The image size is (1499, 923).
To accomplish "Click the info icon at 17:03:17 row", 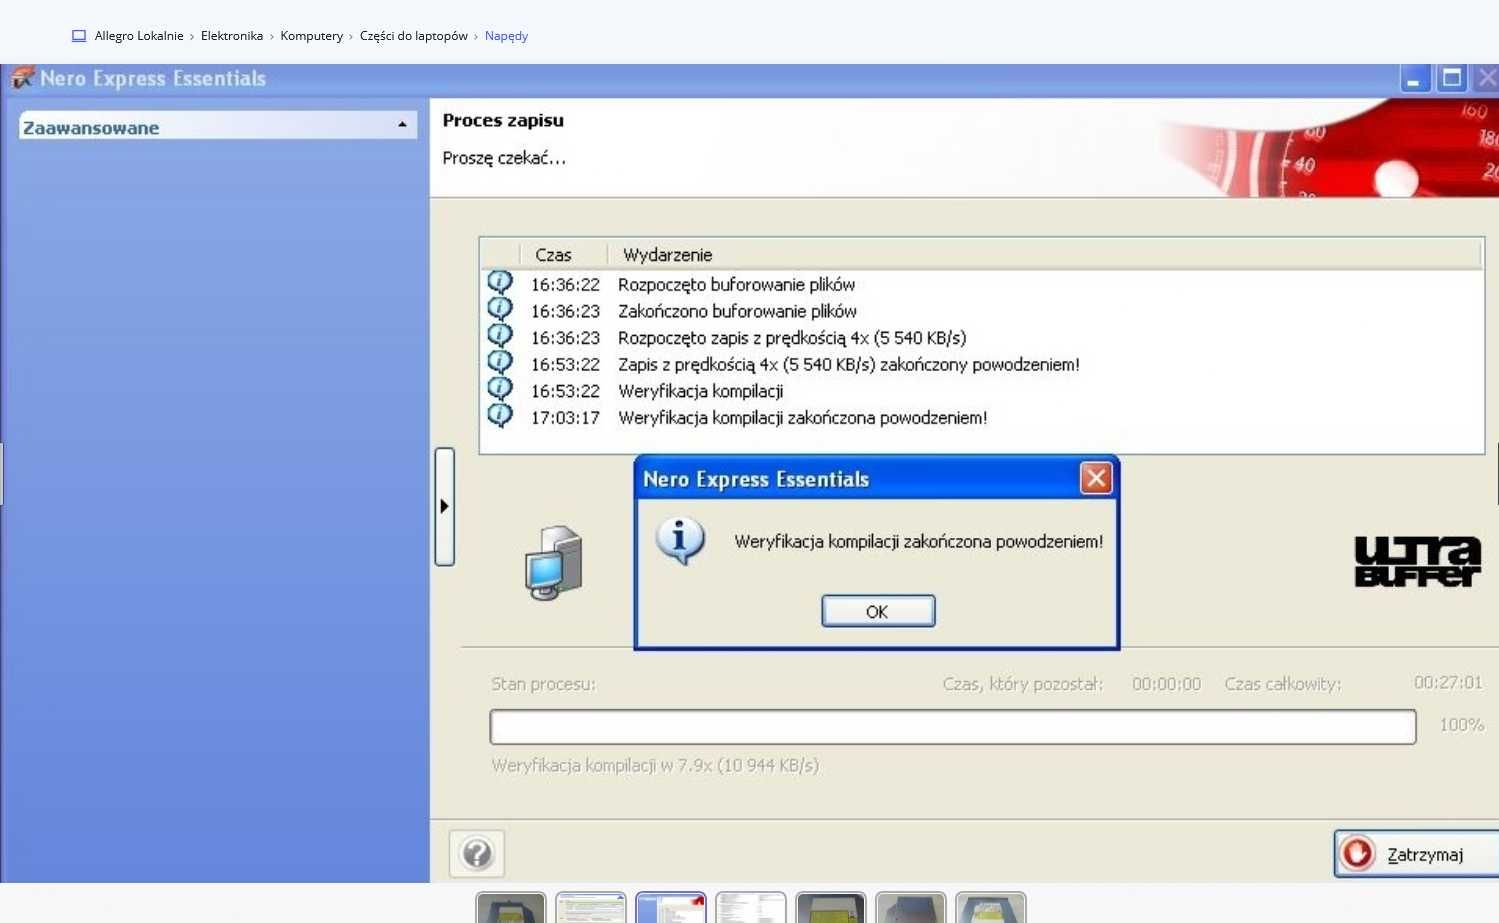I will click(500, 415).
